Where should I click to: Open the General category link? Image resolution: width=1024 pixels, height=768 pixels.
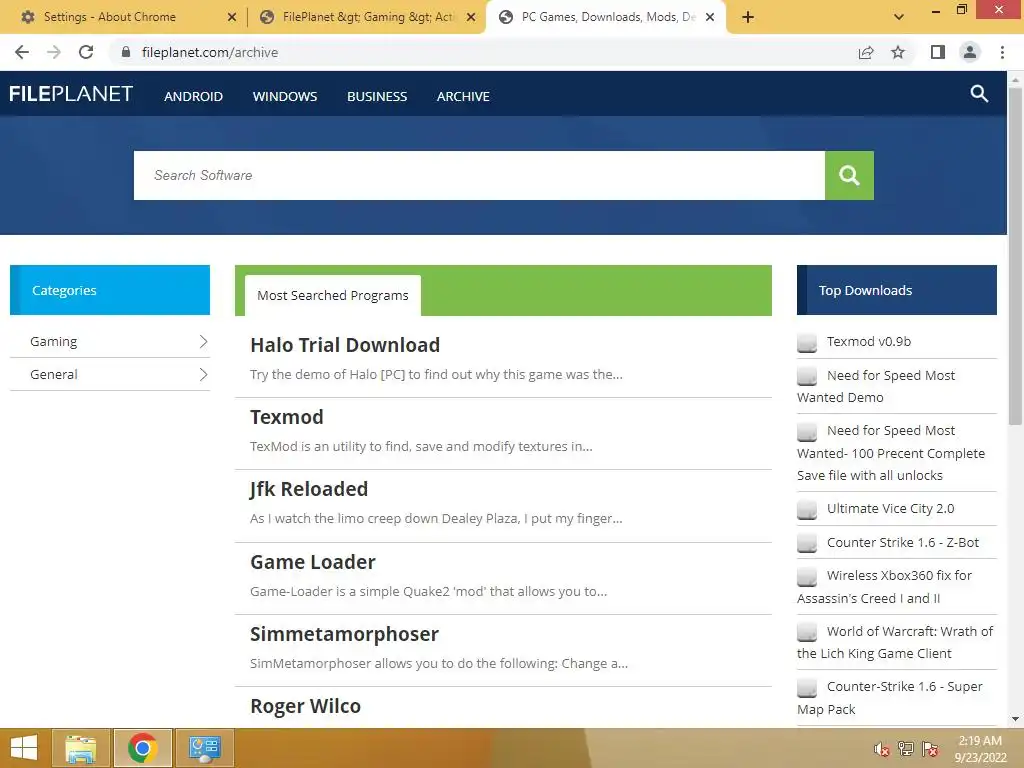[x=54, y=374]
